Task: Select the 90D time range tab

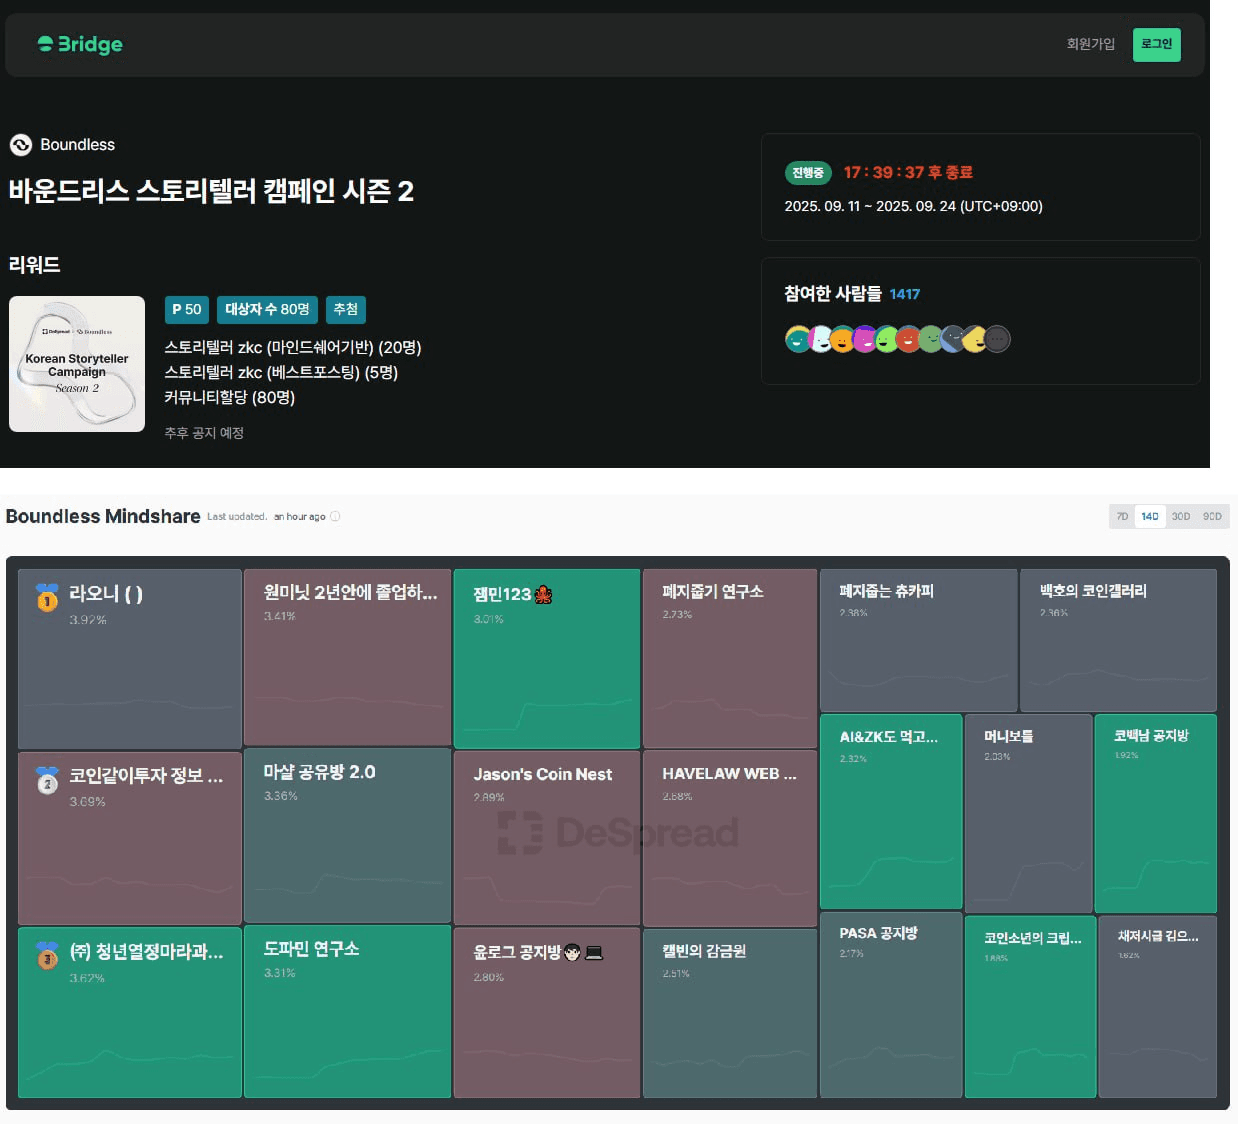Action: (1212, 517)
